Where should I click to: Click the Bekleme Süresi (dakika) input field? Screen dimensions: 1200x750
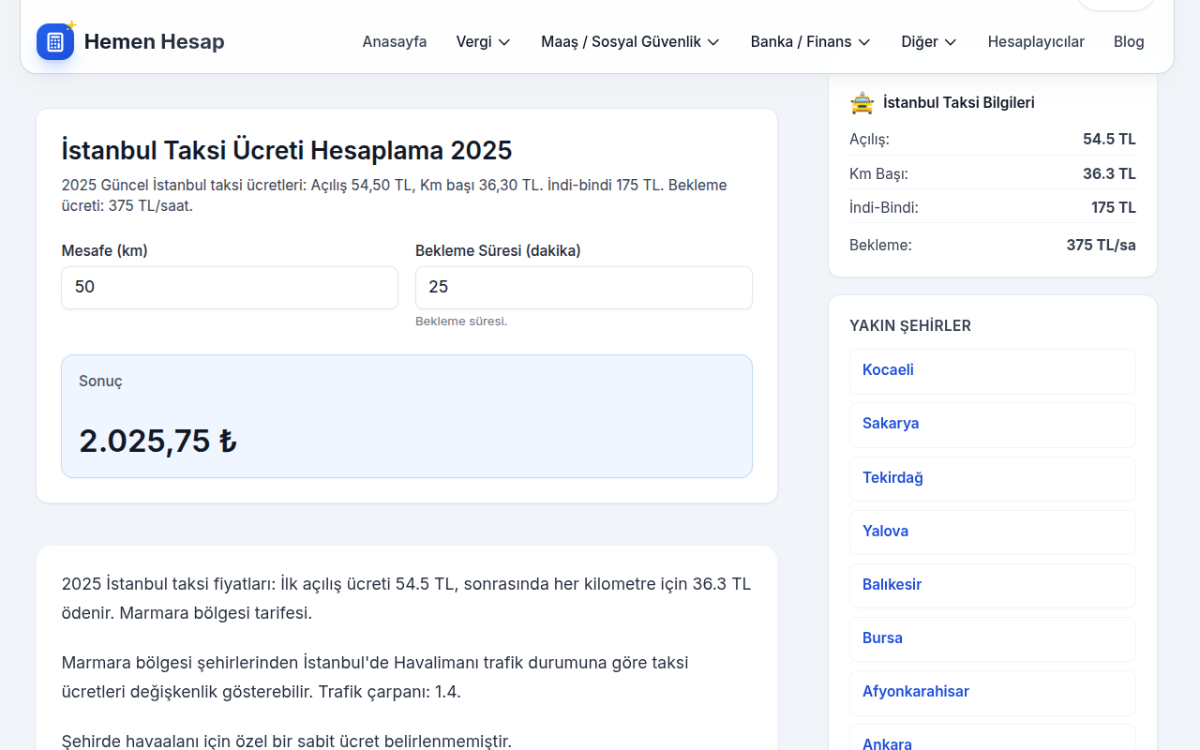[584, 288]
